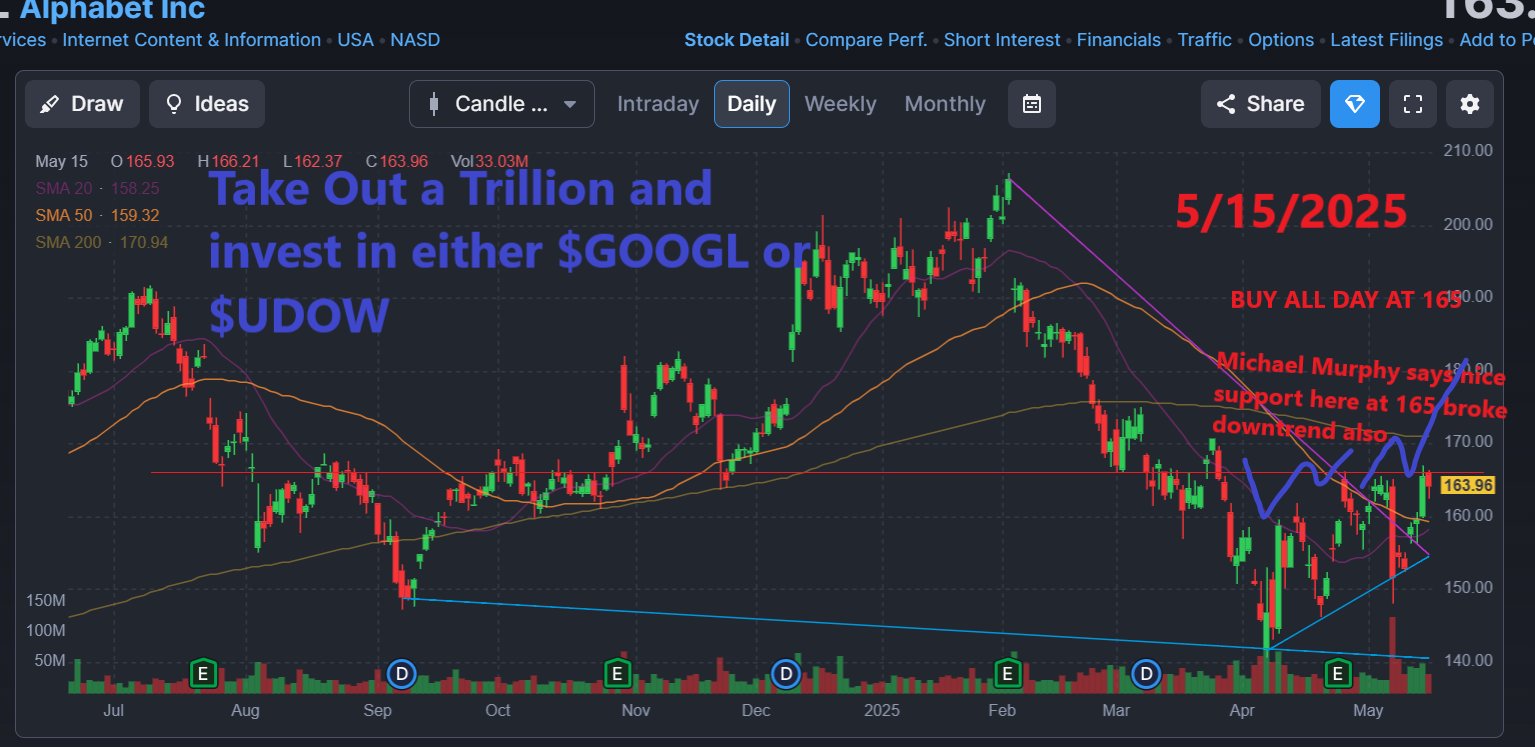This screenshot has width=1535, height=747.
Task: Open the Options link
Action: pos(1281,40)
